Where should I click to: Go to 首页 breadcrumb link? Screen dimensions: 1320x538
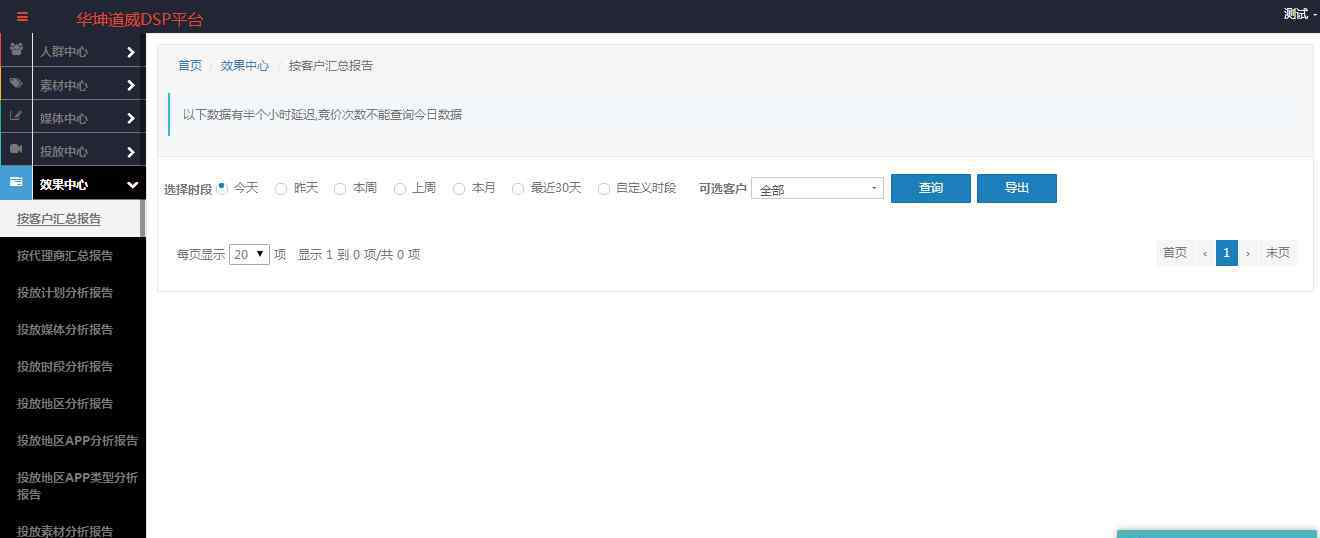[x=190, y=65]
